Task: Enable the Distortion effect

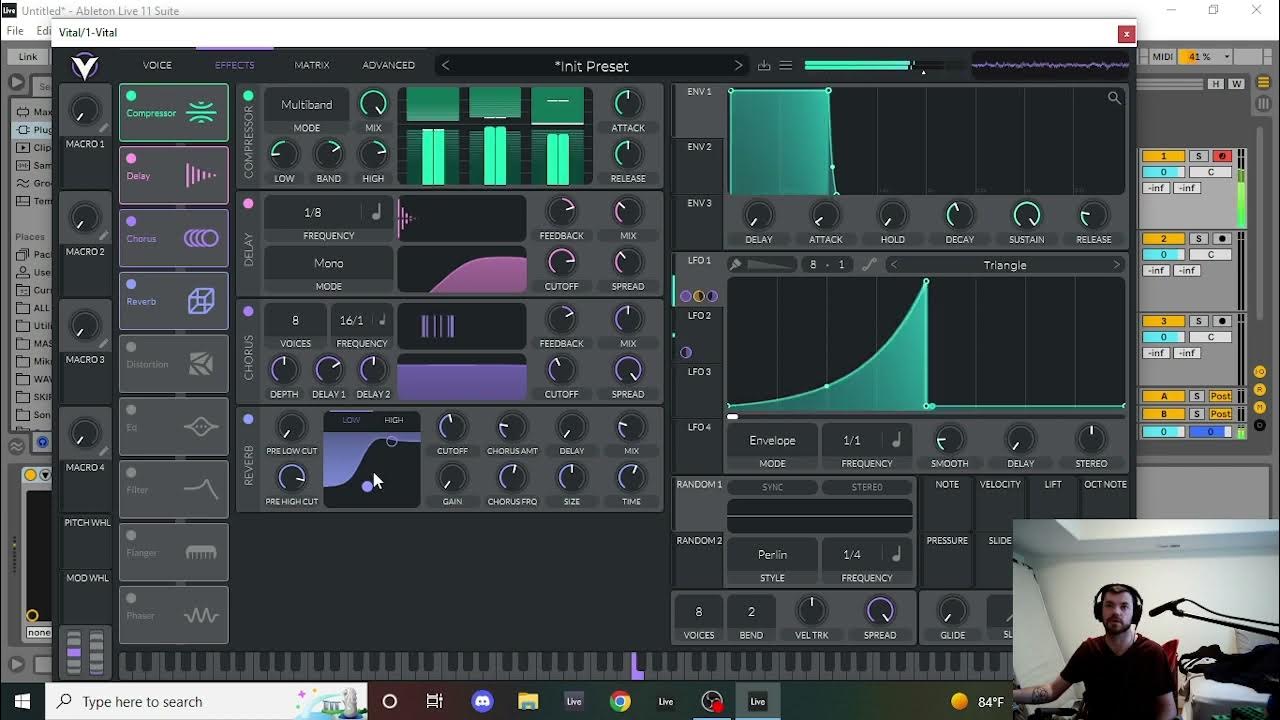Action: point(131,348)
